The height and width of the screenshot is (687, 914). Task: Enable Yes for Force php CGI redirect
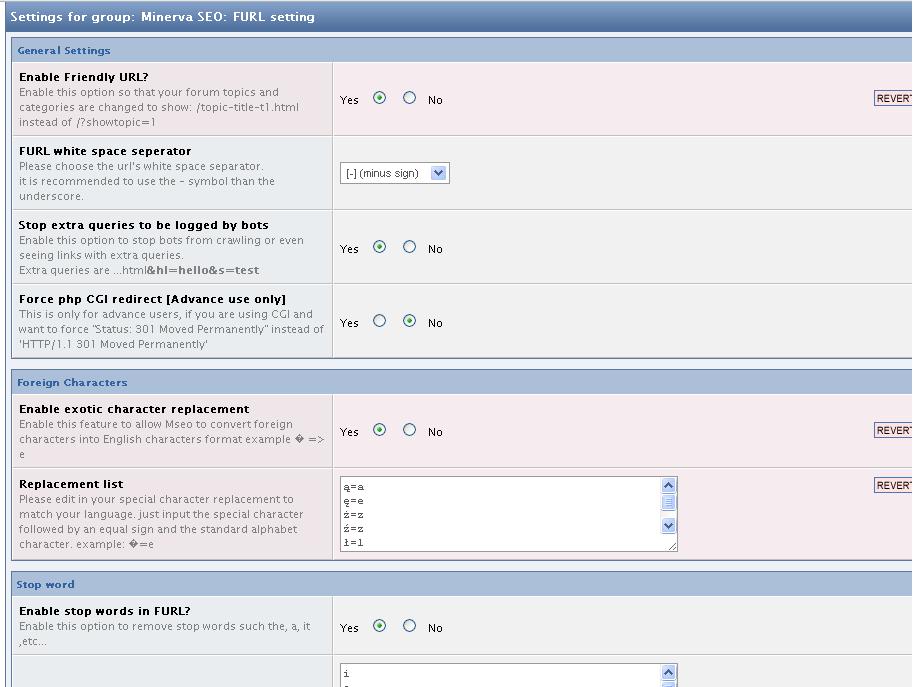tap(379, 321)
